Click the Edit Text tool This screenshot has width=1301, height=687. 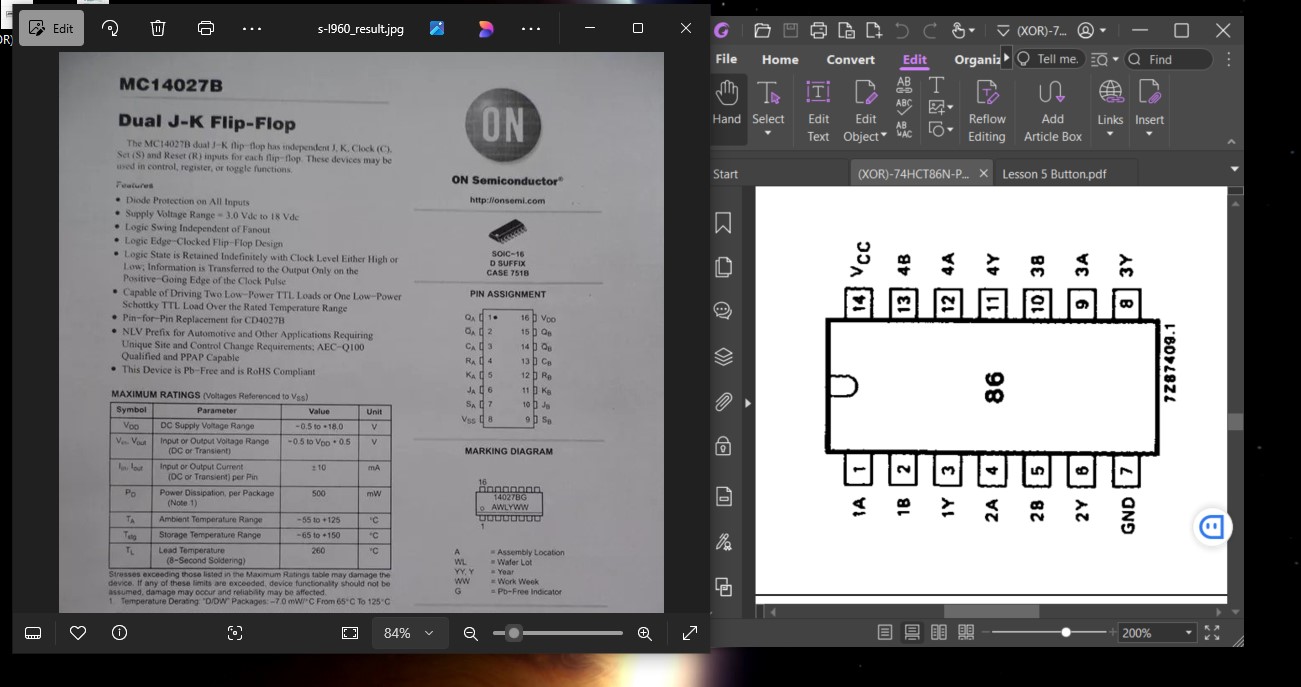click(x=818, y=110)
